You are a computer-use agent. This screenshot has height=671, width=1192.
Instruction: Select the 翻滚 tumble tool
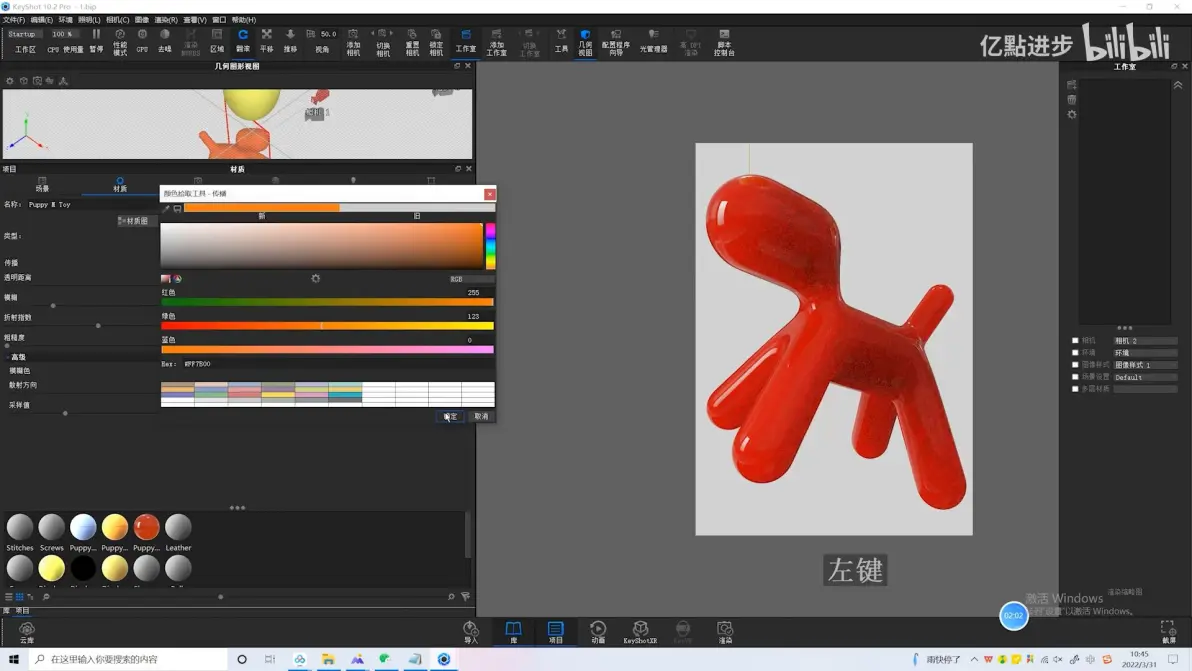tap(243, 40)
